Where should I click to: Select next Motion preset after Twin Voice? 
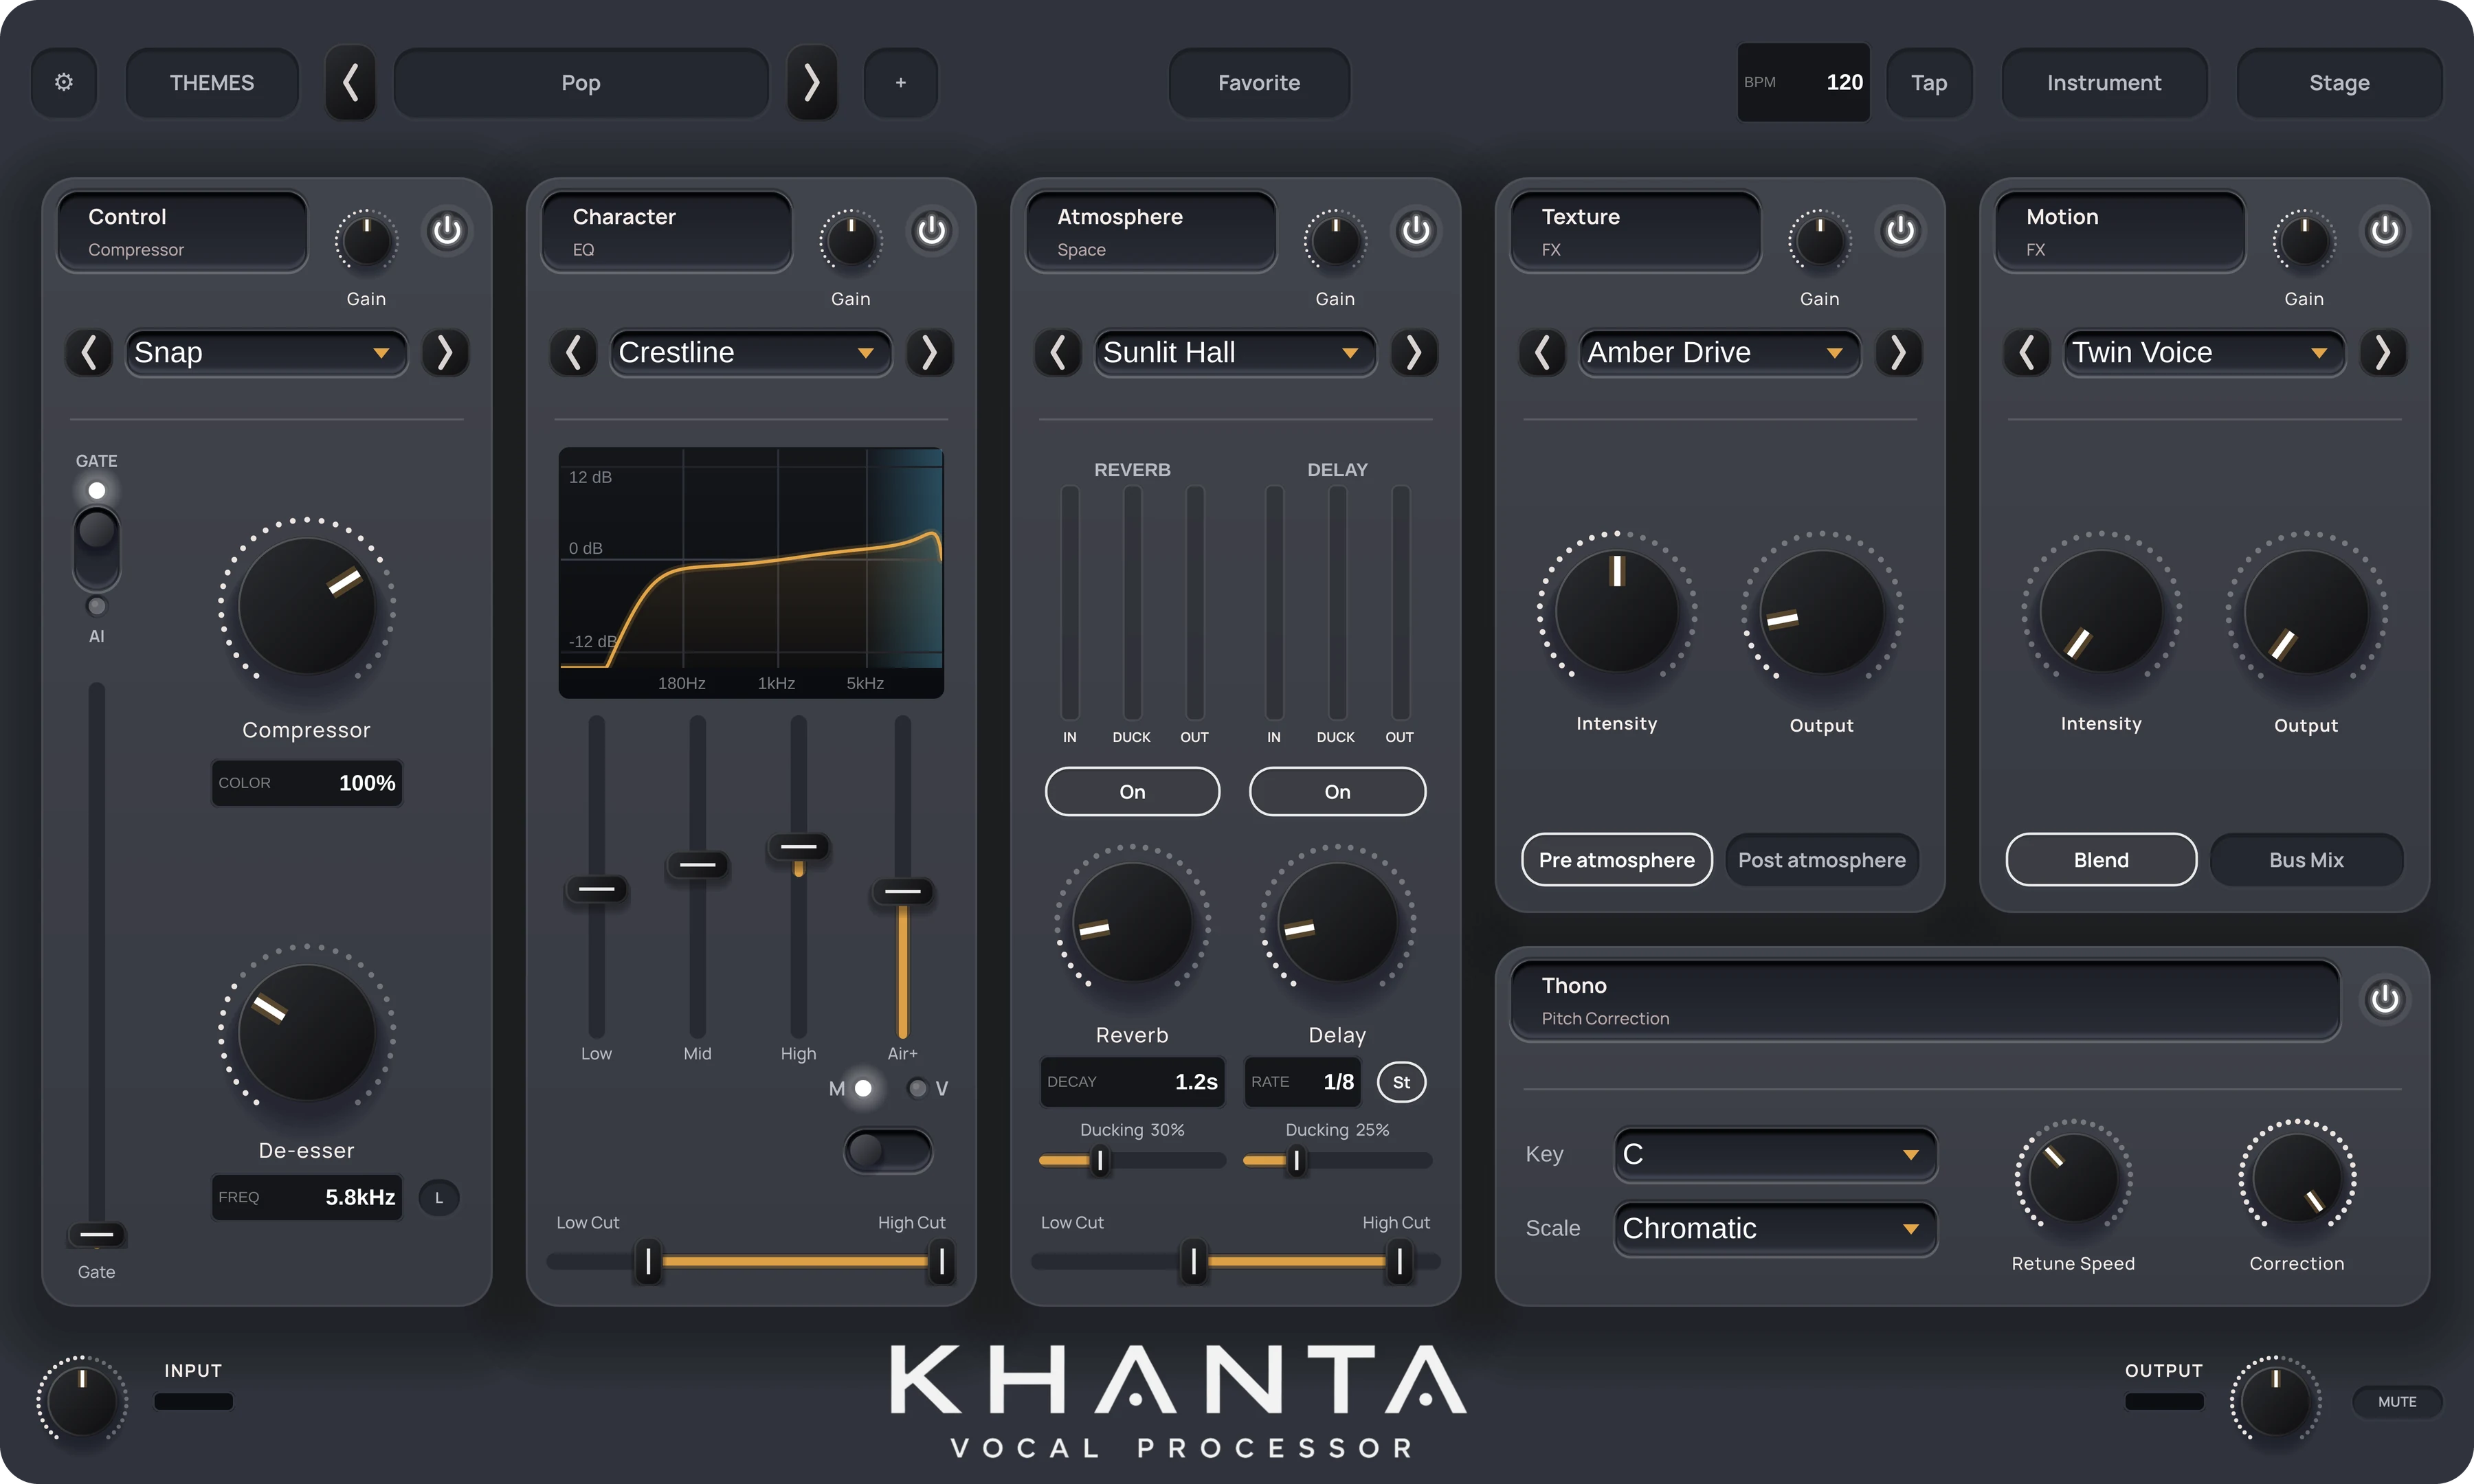tap(2383, 352)
